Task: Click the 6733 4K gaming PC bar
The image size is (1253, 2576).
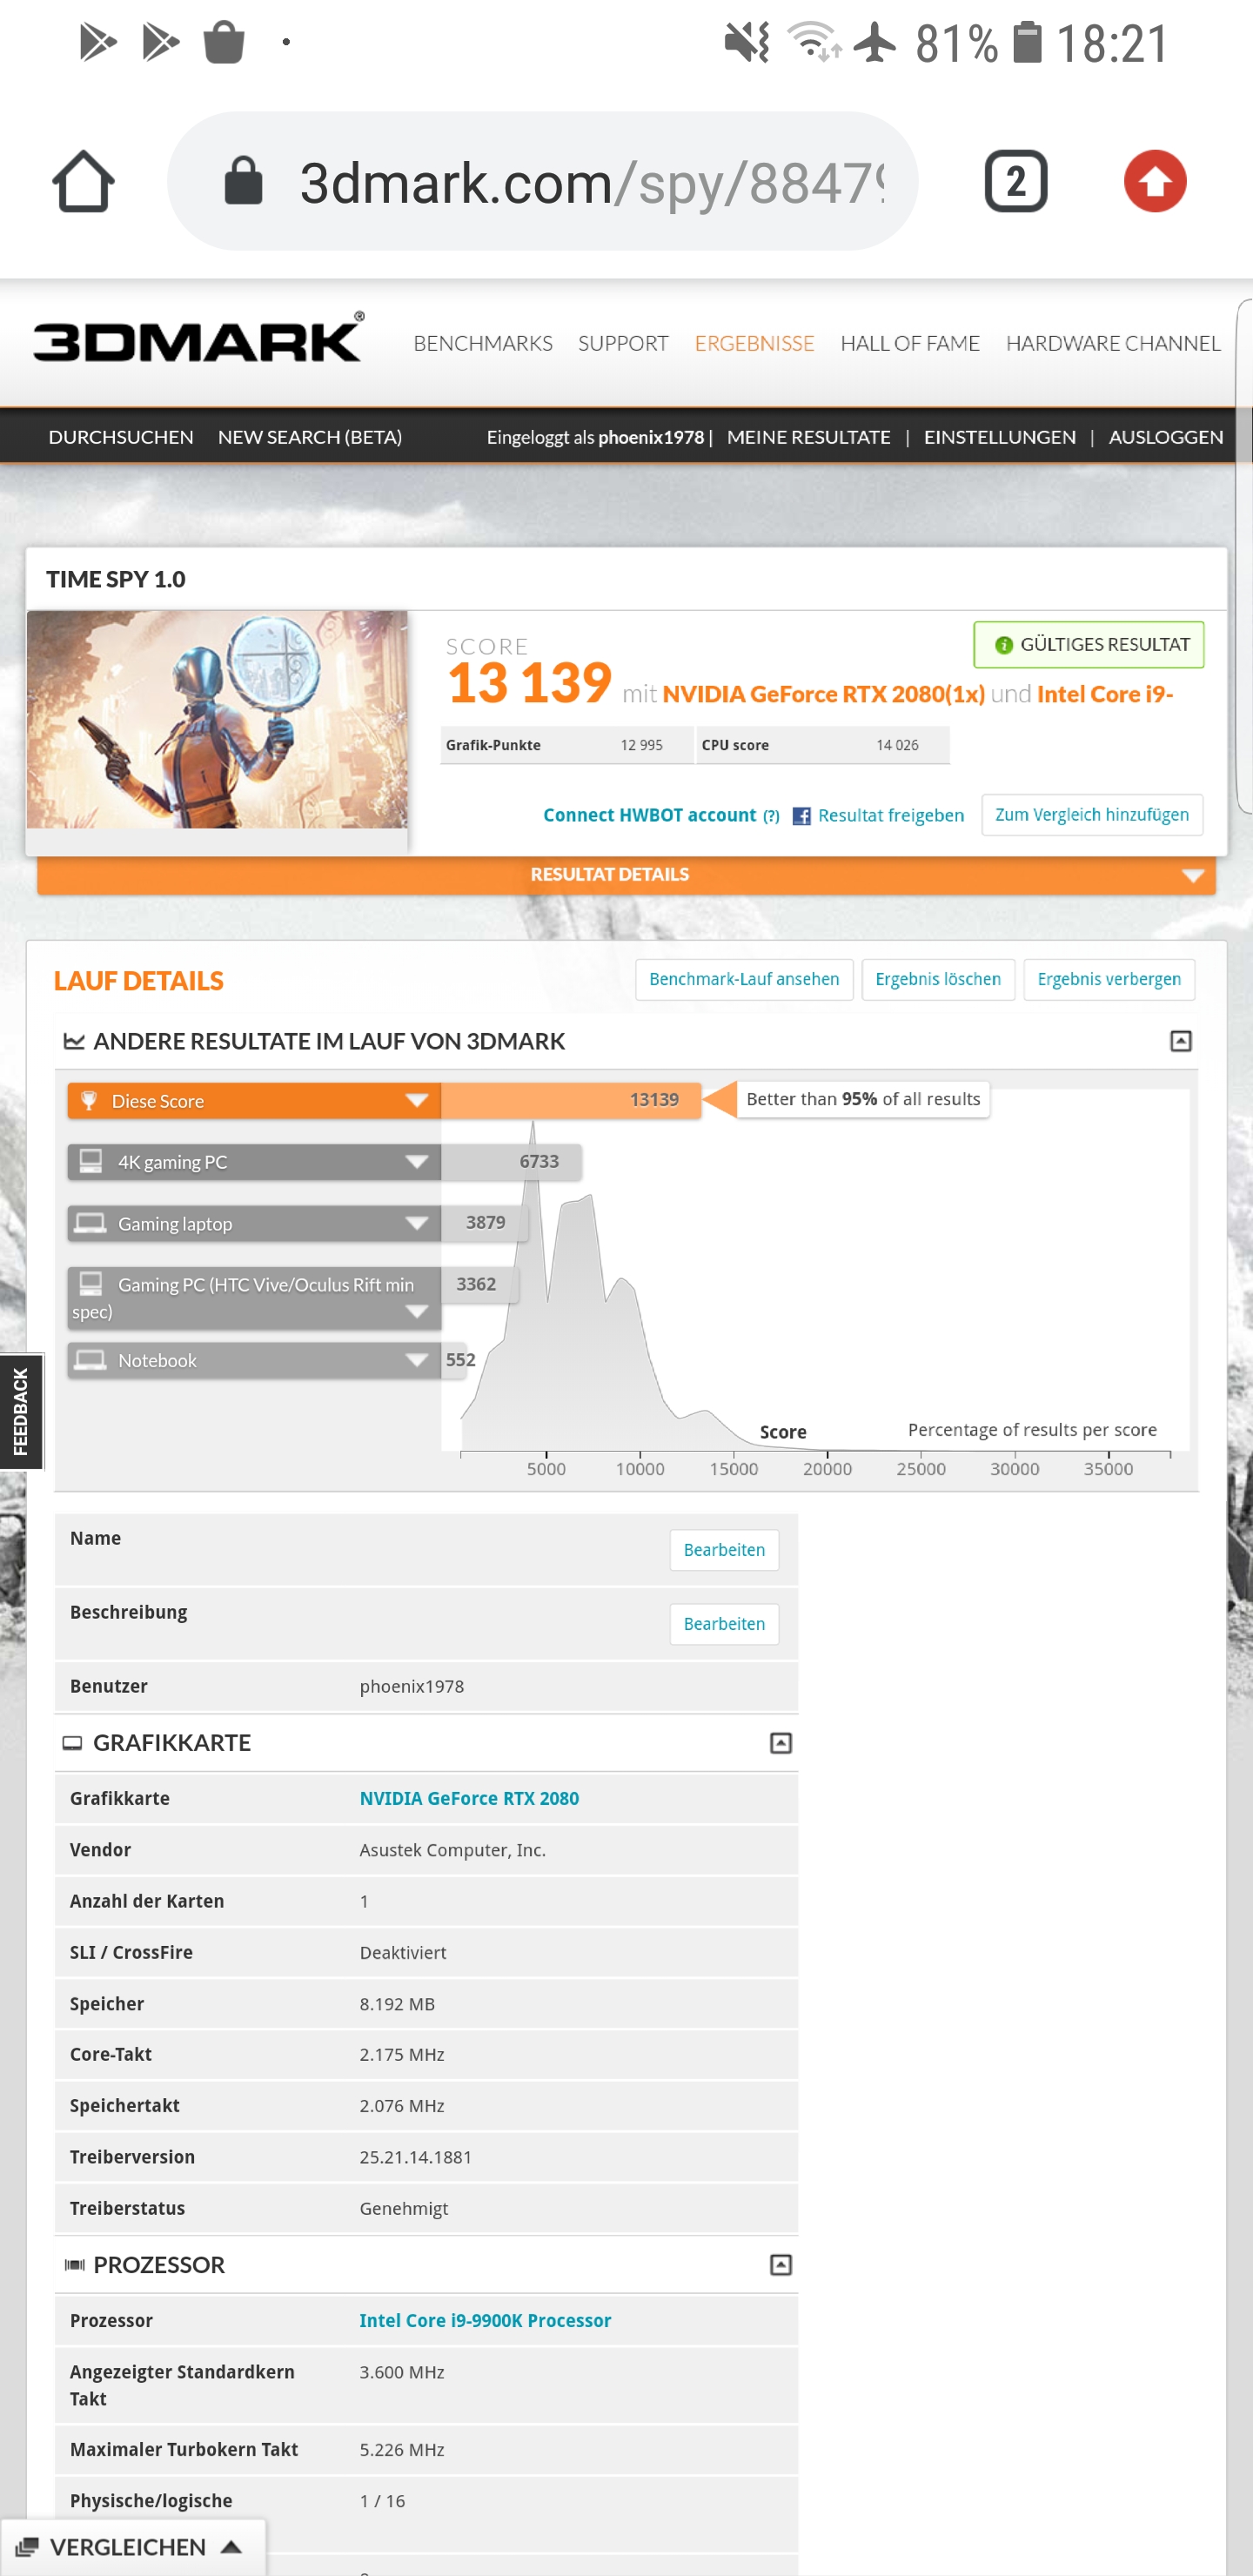Action: click(x=511, y=1162)
